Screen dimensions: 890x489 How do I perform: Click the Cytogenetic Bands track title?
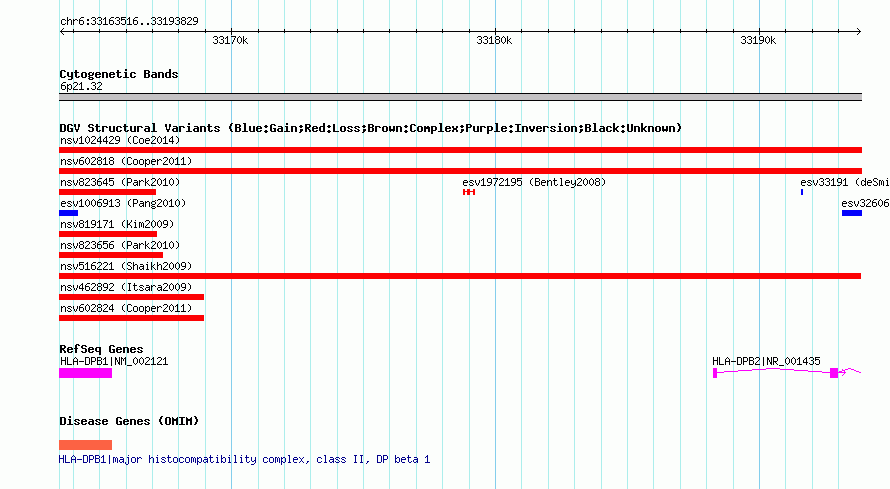(x=119, y=74)
